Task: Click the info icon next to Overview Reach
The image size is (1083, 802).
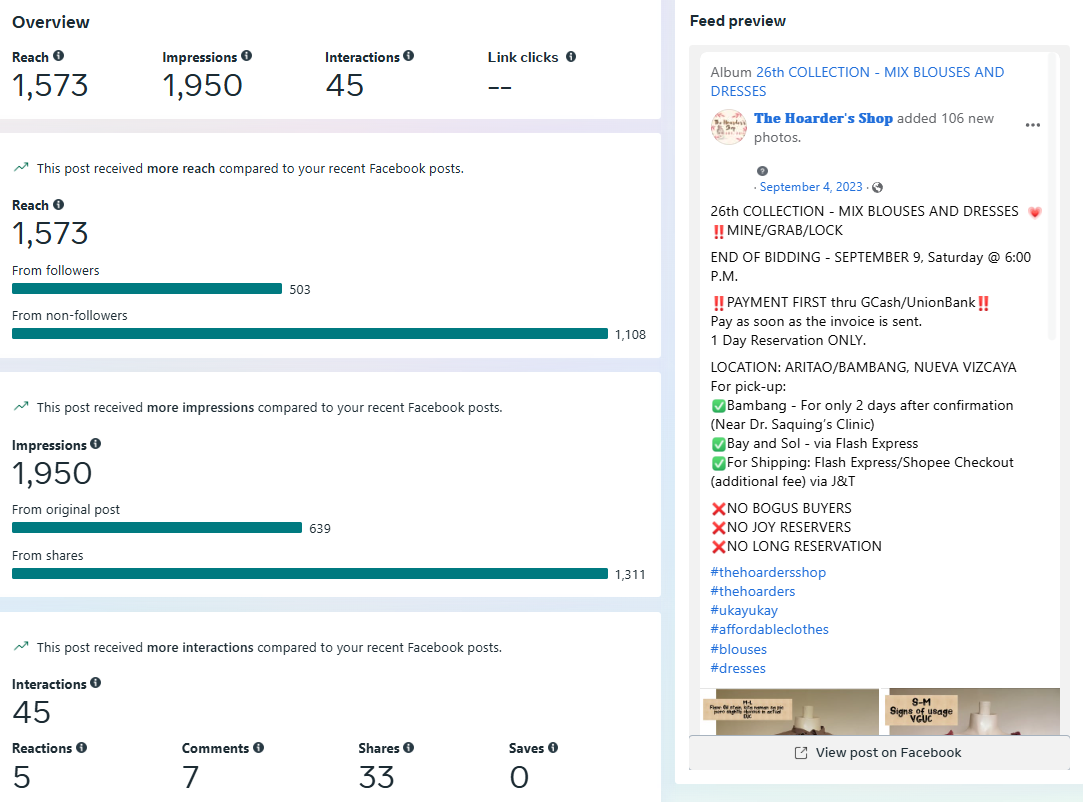Action: coord(58,57)
